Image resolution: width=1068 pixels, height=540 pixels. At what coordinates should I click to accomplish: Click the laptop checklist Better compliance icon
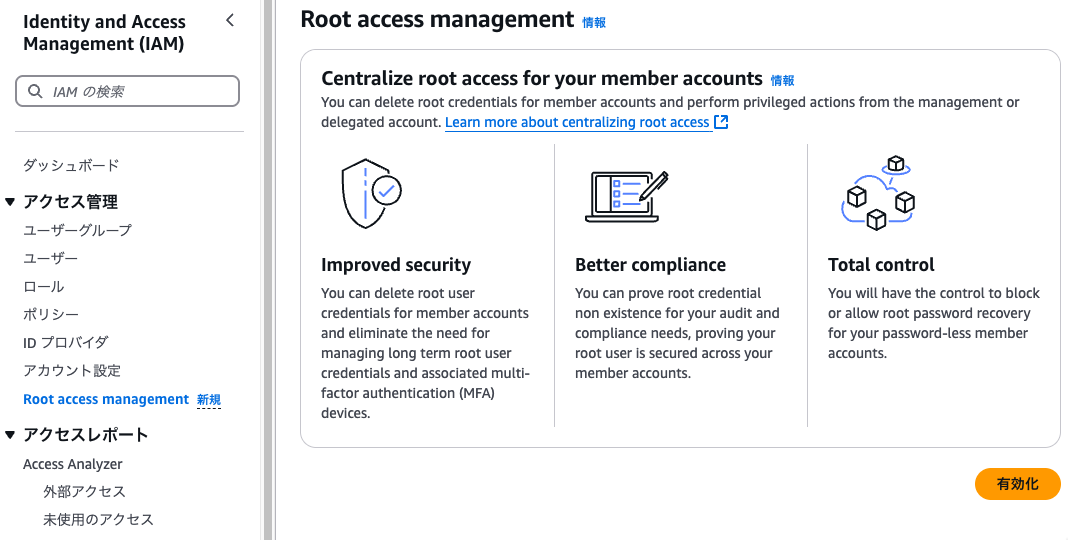(627, 196)
